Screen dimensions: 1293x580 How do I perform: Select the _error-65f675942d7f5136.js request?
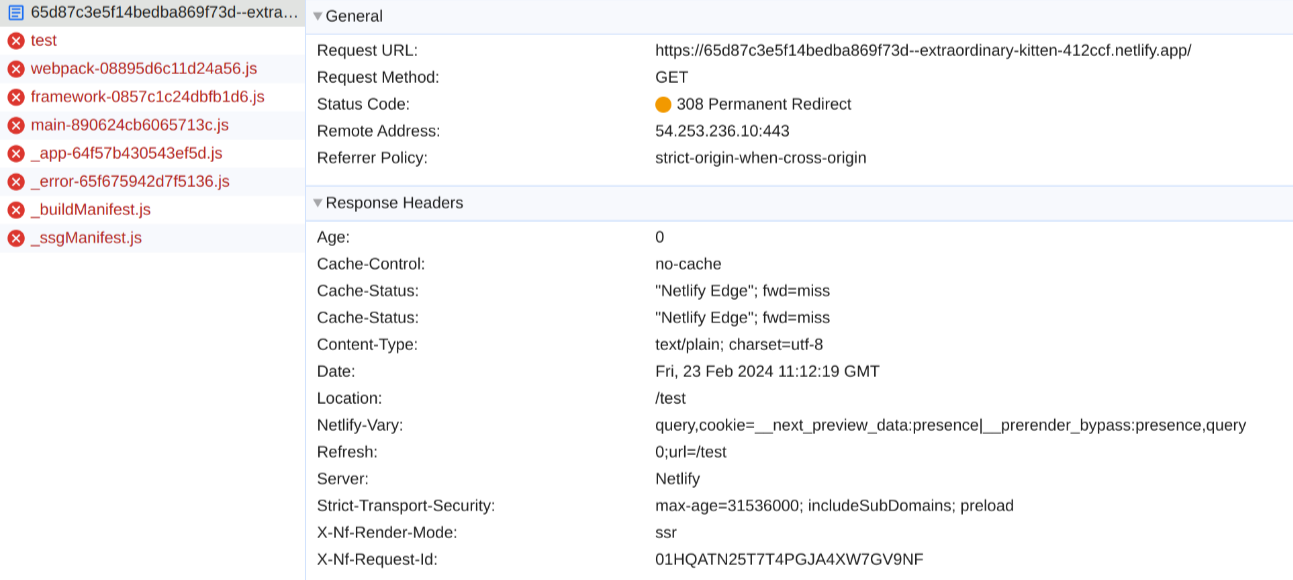tap(130, 182)
